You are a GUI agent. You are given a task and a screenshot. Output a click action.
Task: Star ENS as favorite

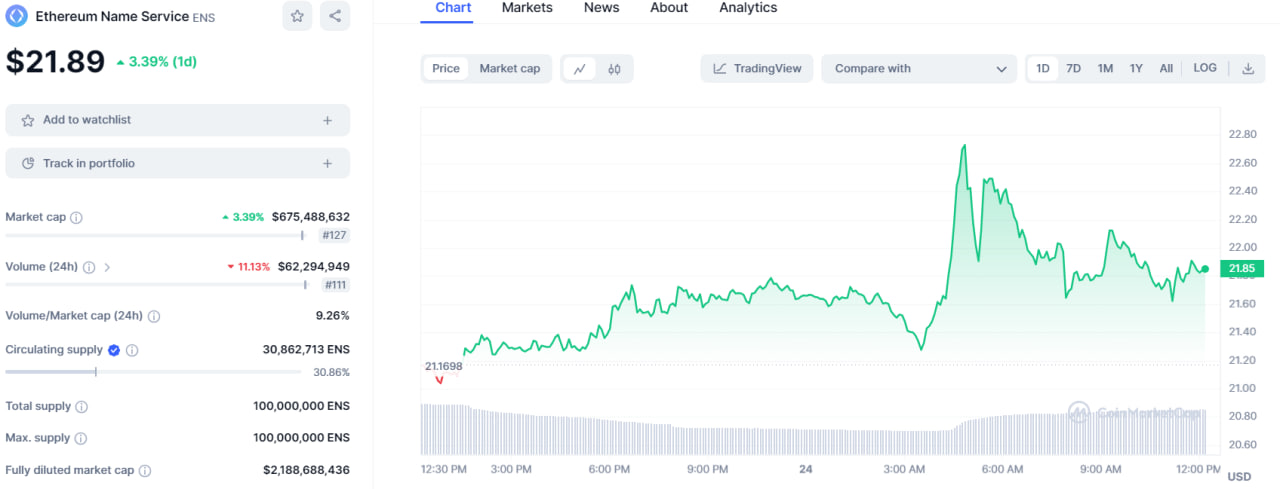(297, 16)
